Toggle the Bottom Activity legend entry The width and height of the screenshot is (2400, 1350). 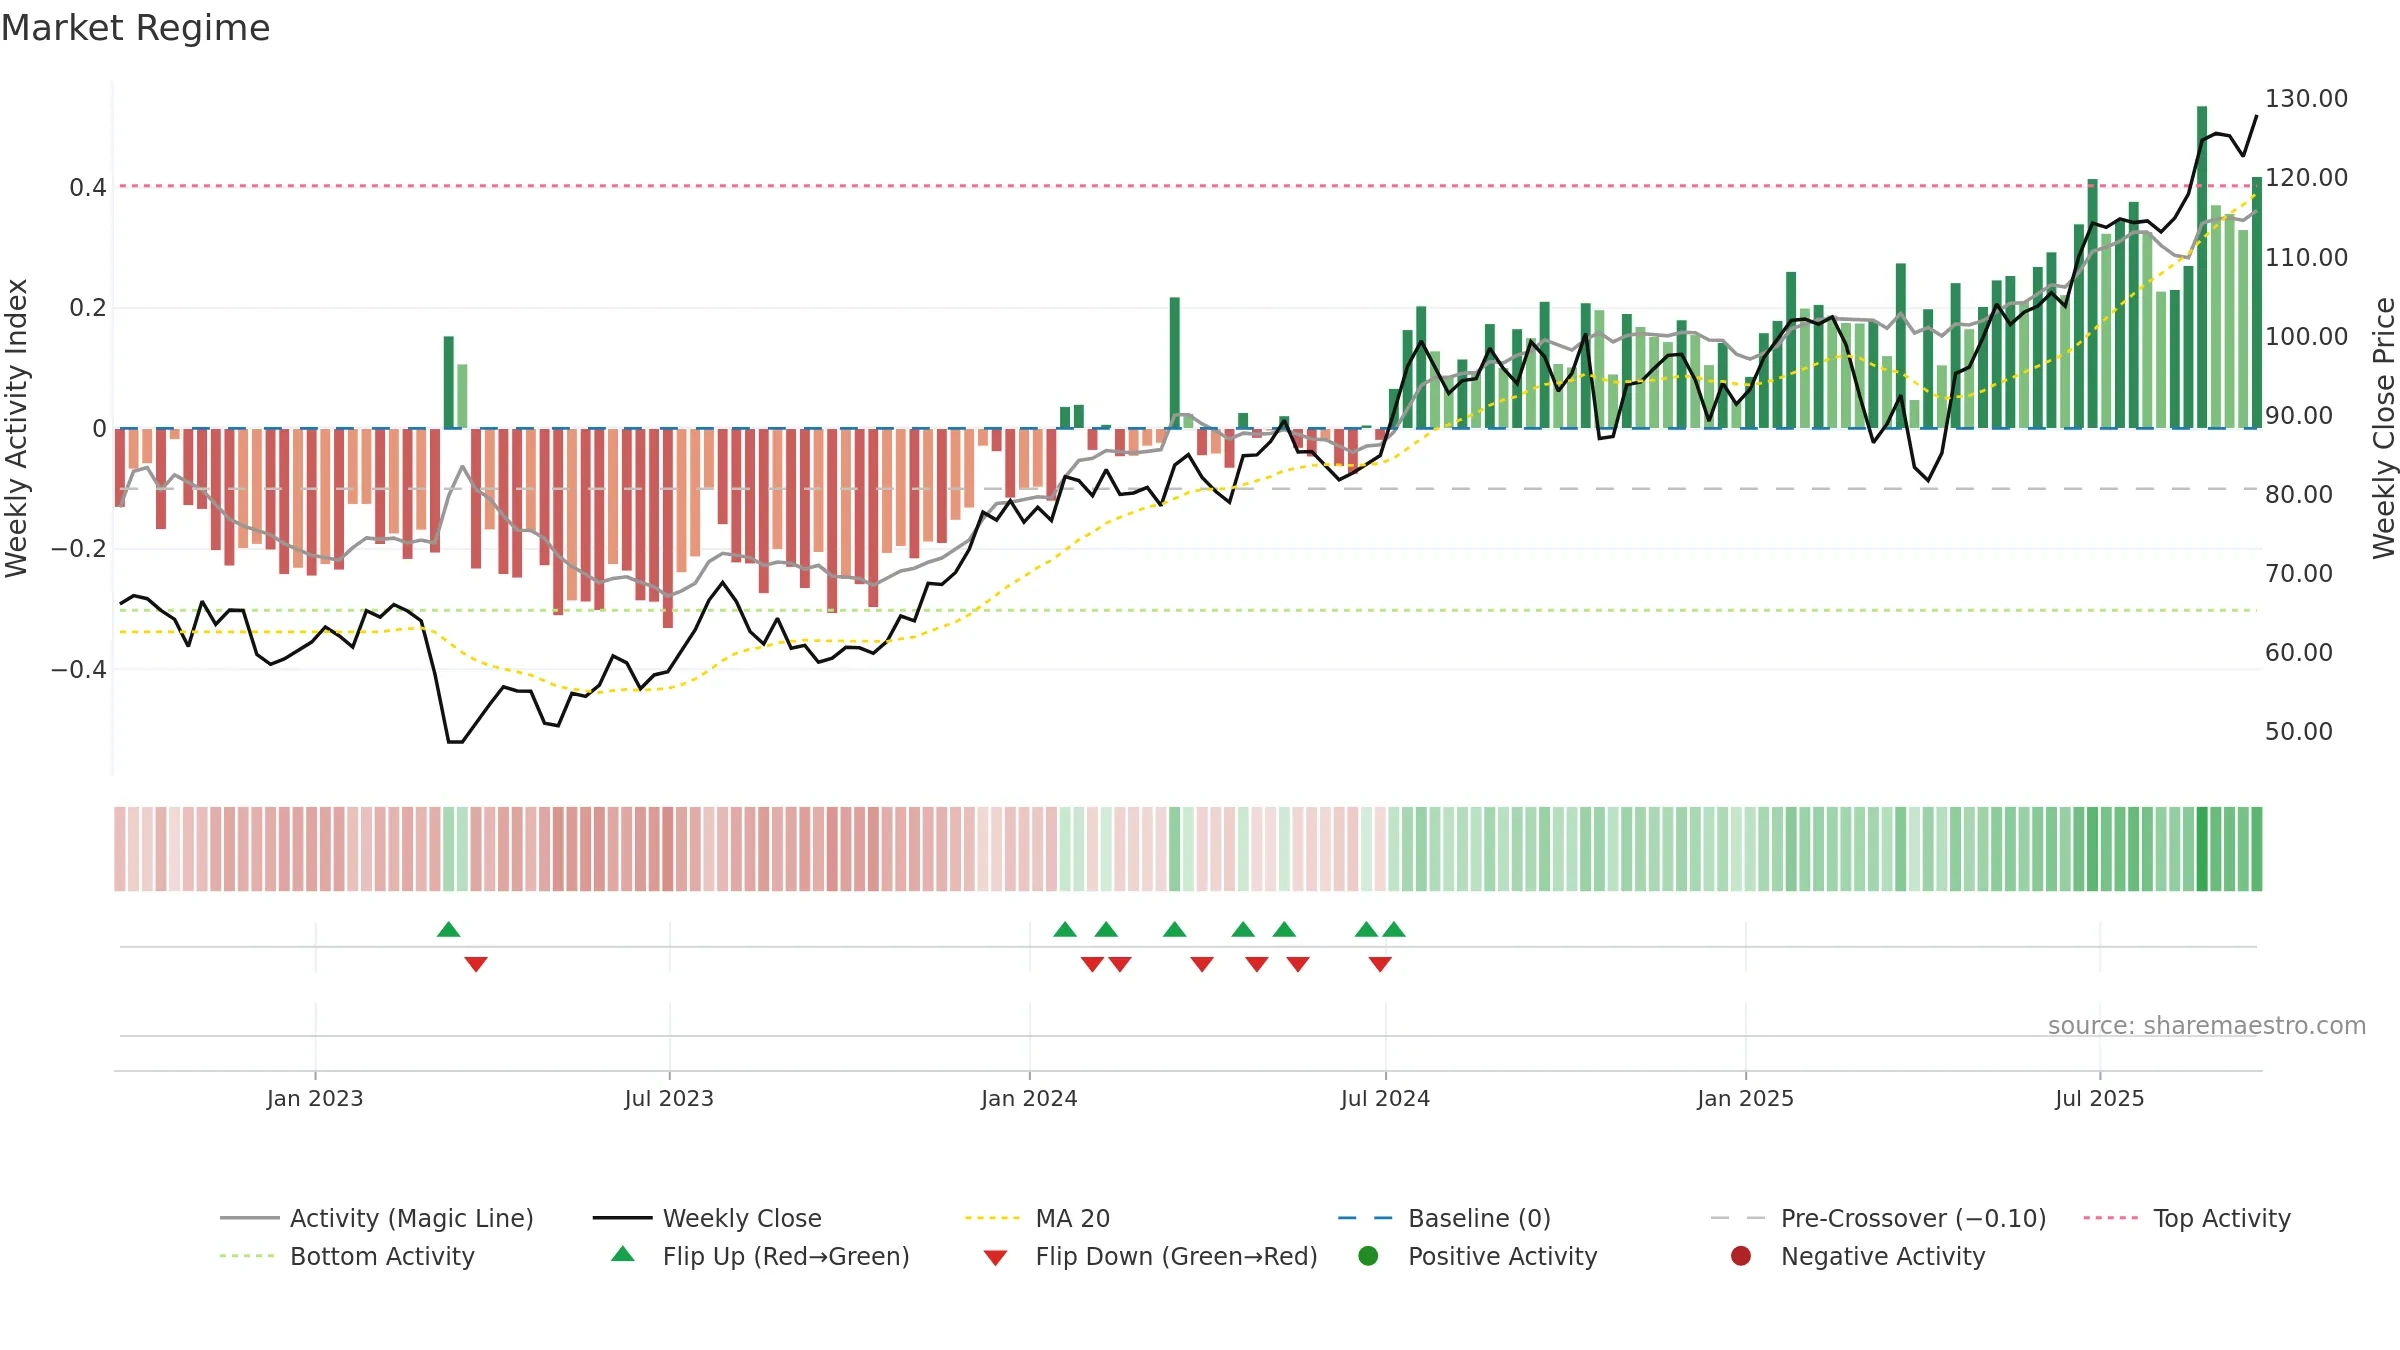tap(347, 1256)
